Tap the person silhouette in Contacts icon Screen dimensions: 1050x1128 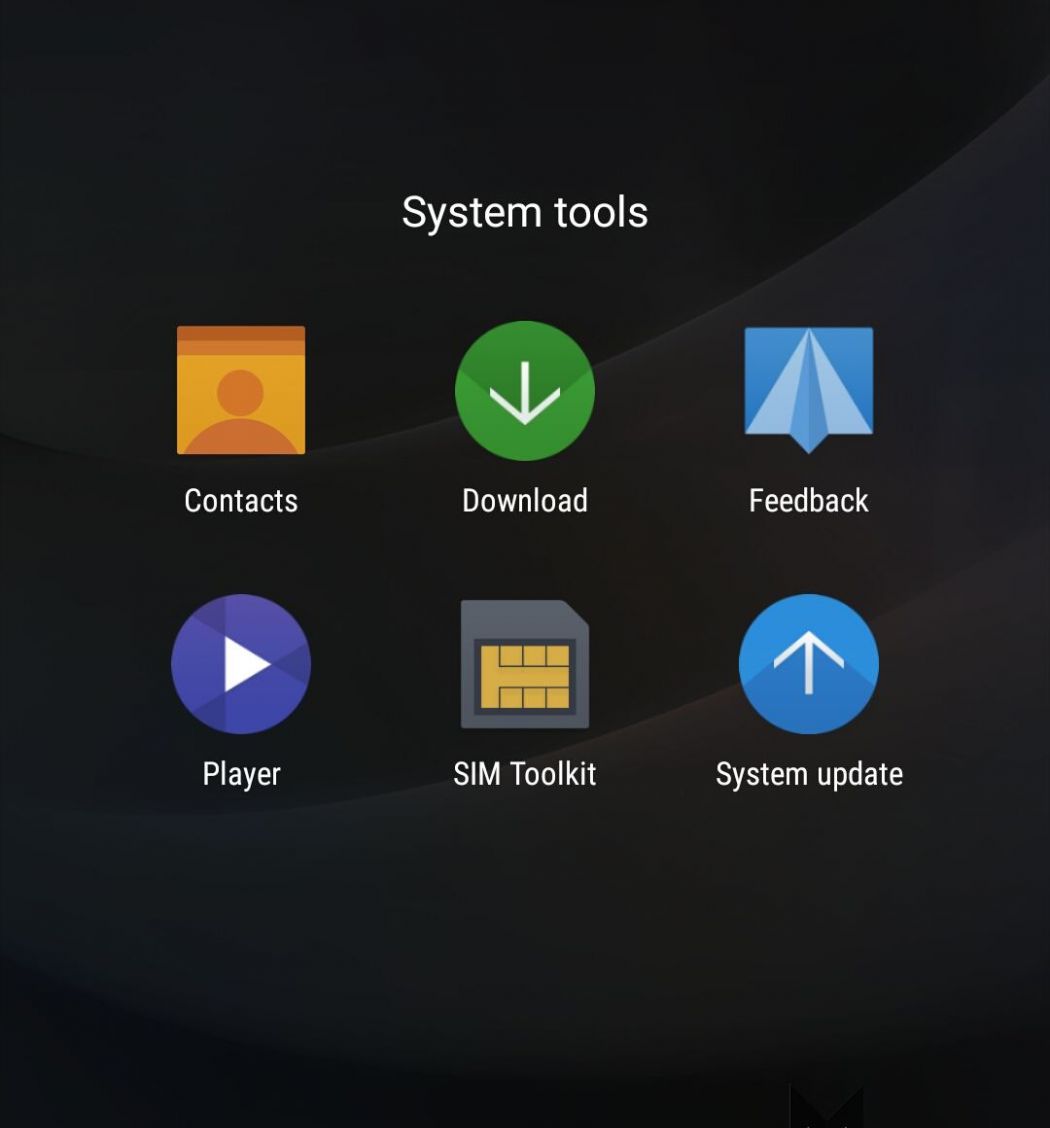240,408
